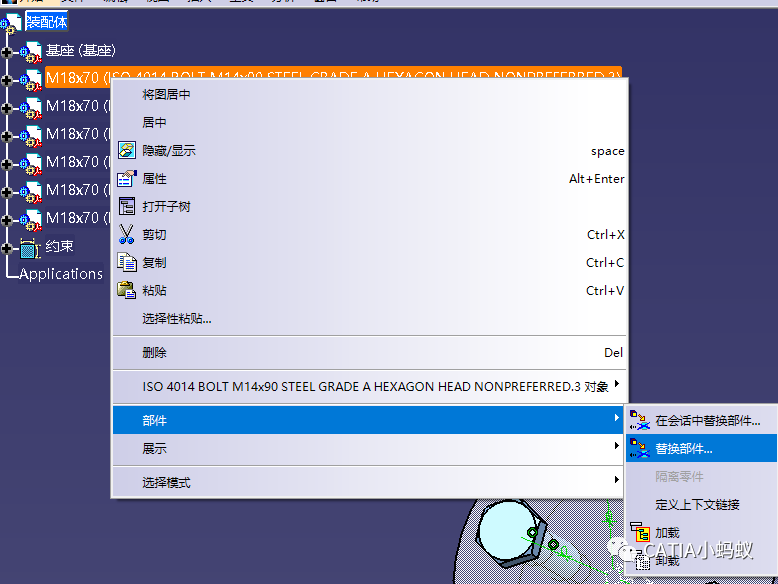Screen dimensions: 778x584
Task: Choose 在会话中替换部件... in submenu
Action: [702, 420]
